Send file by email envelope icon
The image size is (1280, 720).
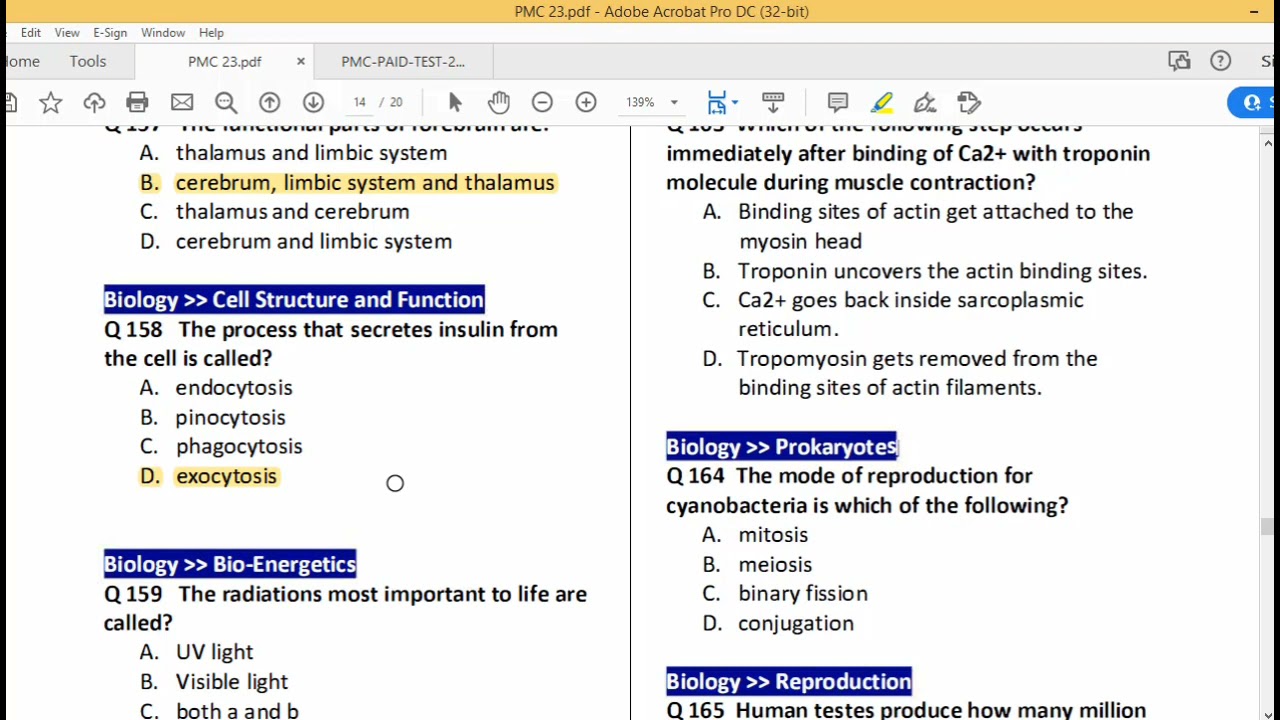[x=182, y=102]
